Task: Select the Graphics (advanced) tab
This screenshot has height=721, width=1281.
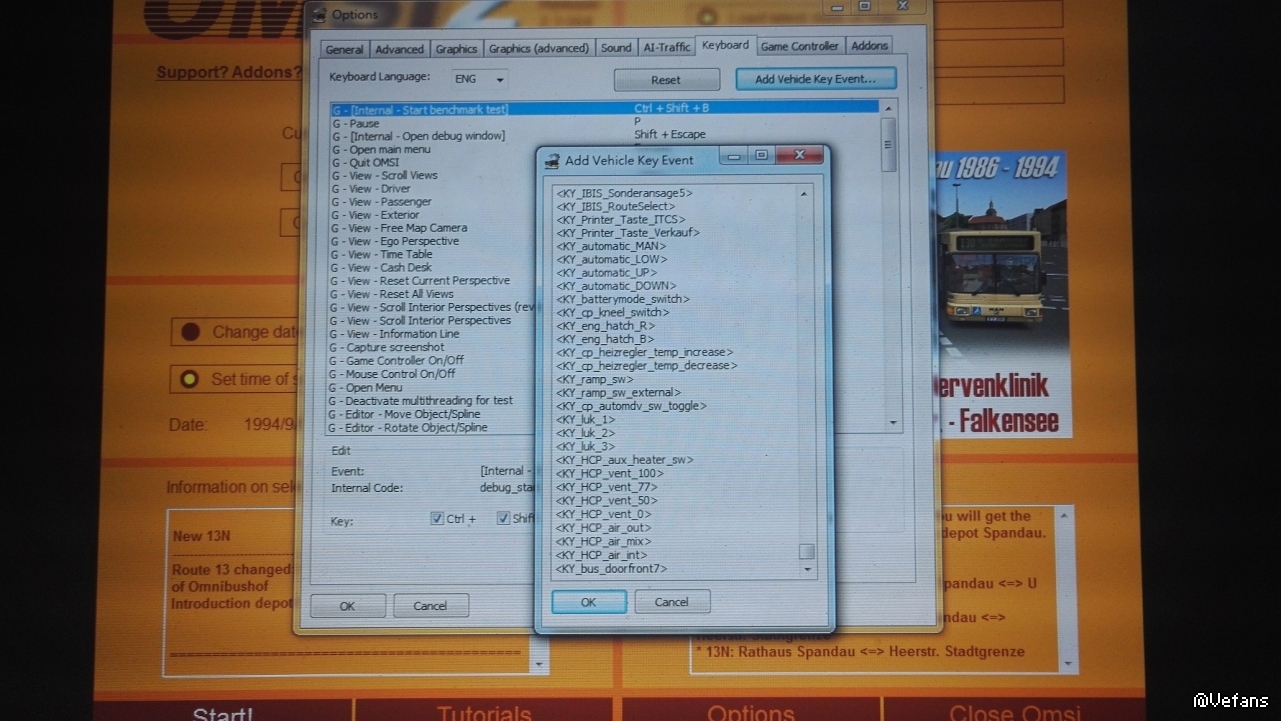Action: 539,48
